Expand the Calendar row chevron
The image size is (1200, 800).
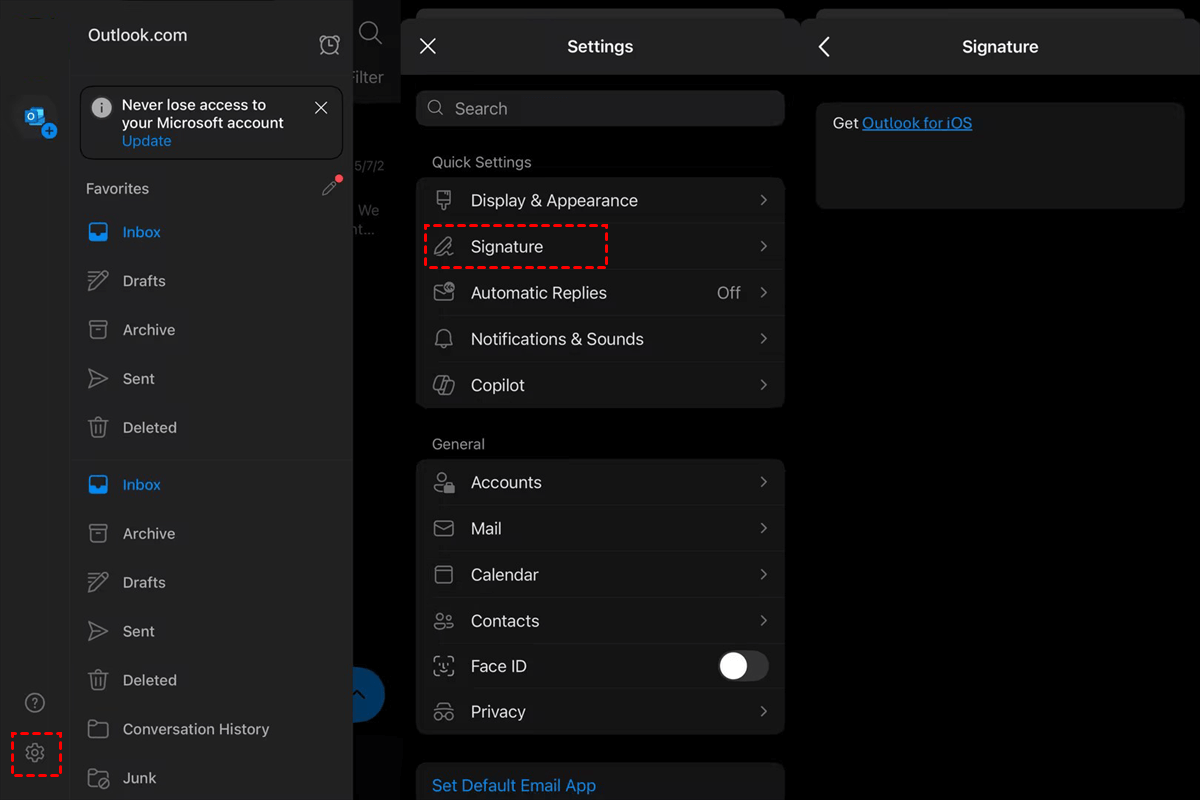pyautogui.click(x=763, y=575)
